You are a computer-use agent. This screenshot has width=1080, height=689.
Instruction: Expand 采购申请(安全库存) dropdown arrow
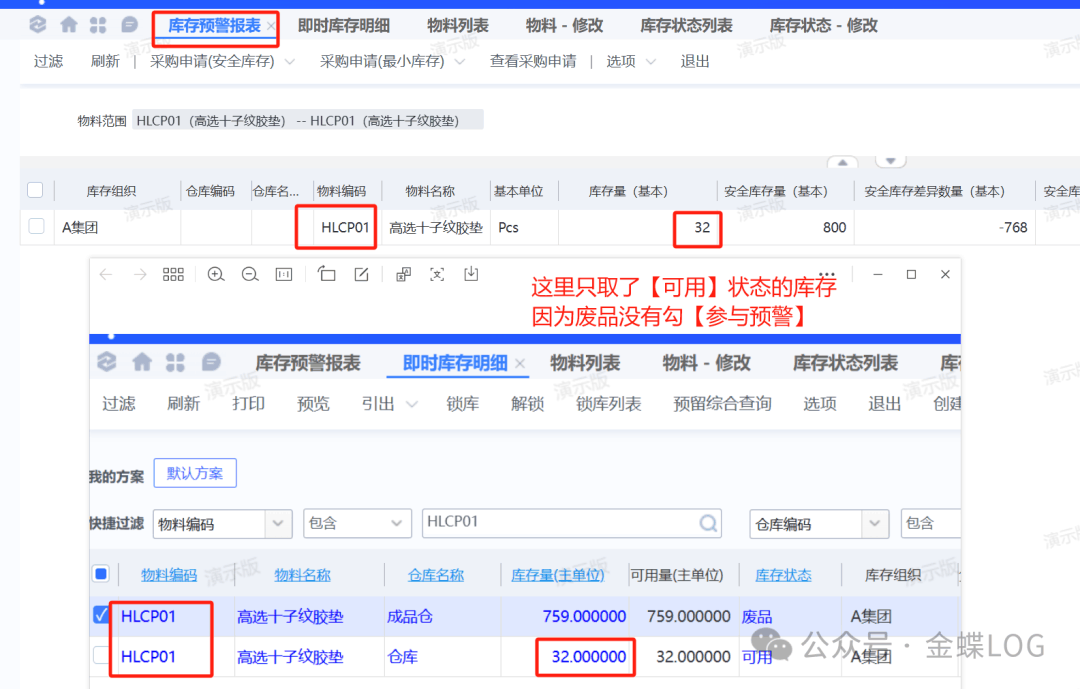click(x=290, y=62)
